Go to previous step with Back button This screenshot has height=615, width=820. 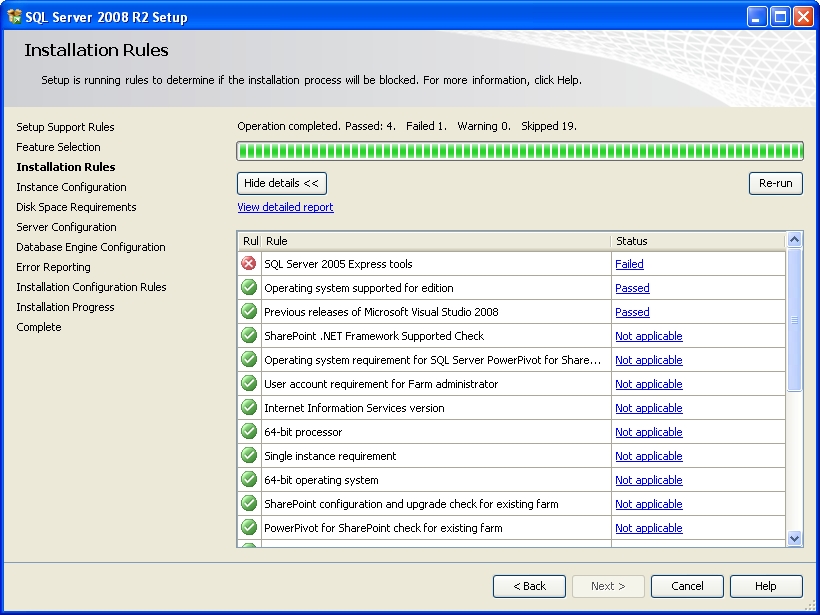529,586
